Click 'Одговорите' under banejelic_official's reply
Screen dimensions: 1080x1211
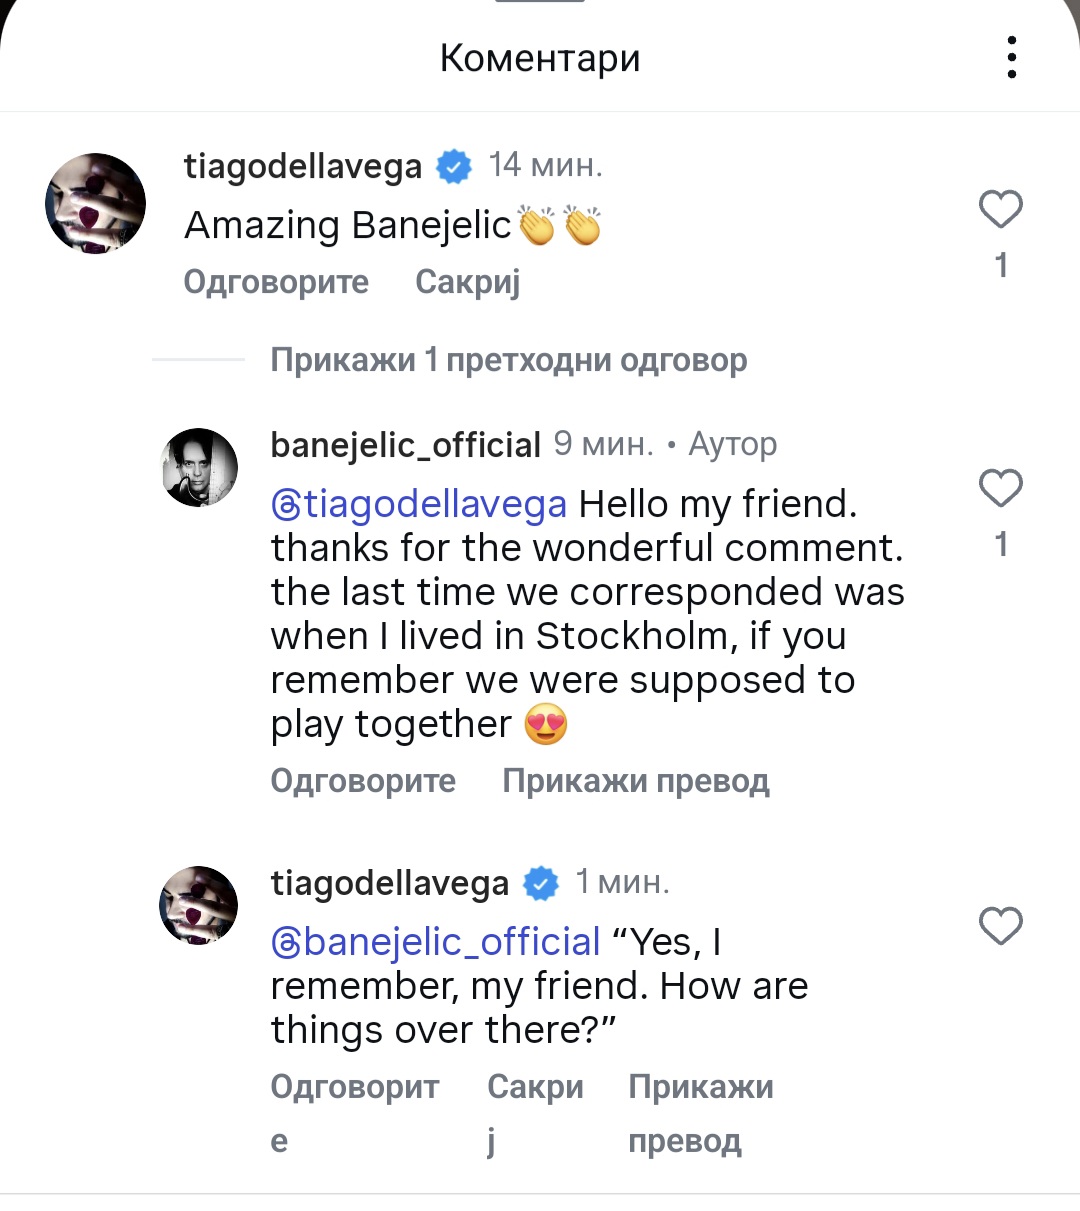tap(363, 781)
